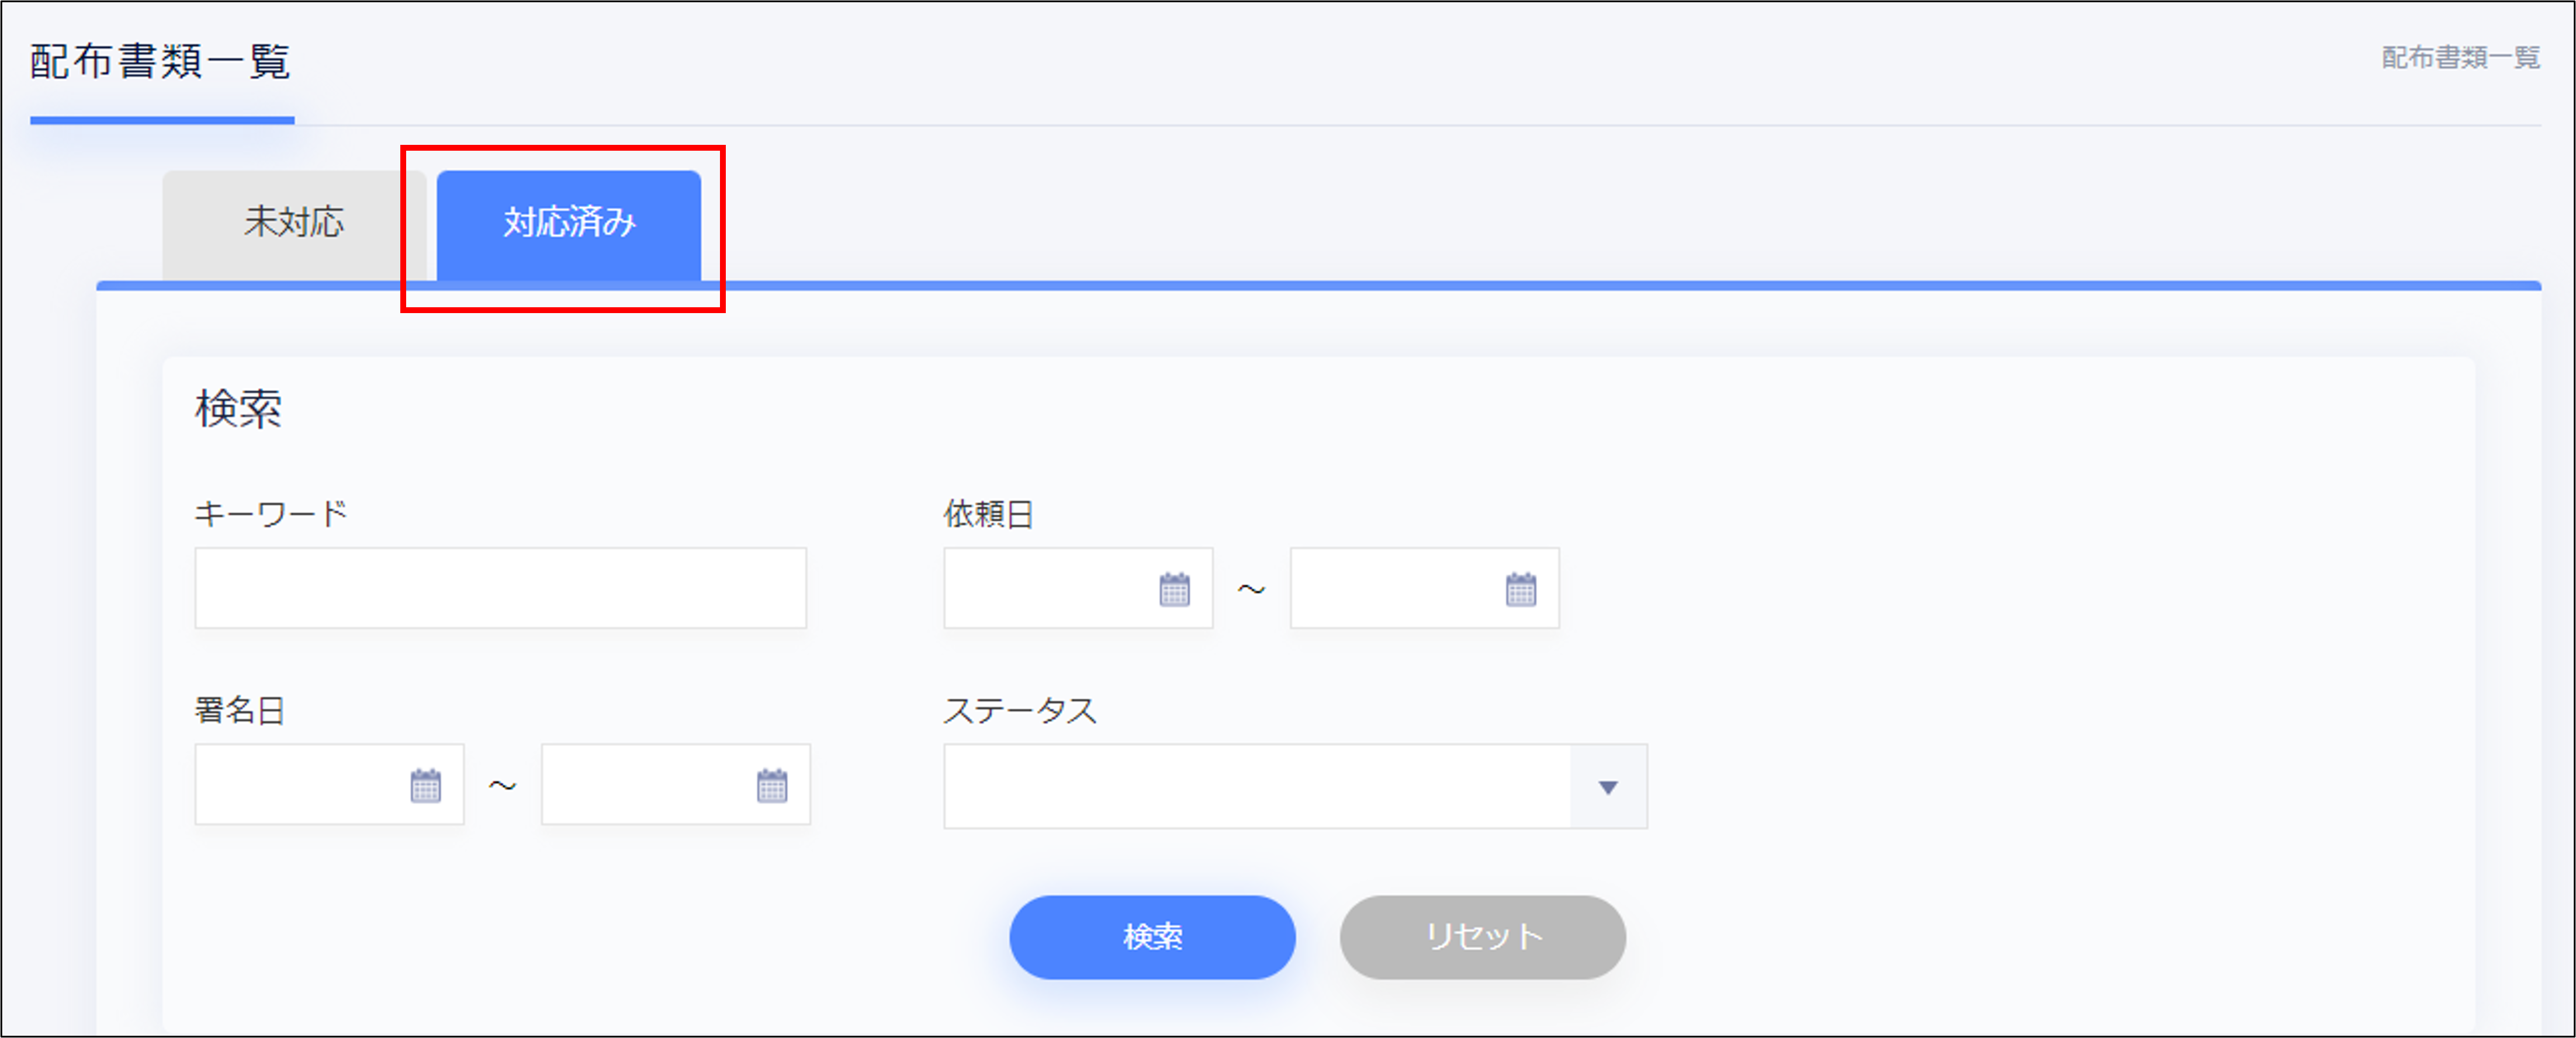Image resolution: width=2576 pixels, height=1038 pixels.
Task: Click the 署名日 start date field
Action: point(329,784)
